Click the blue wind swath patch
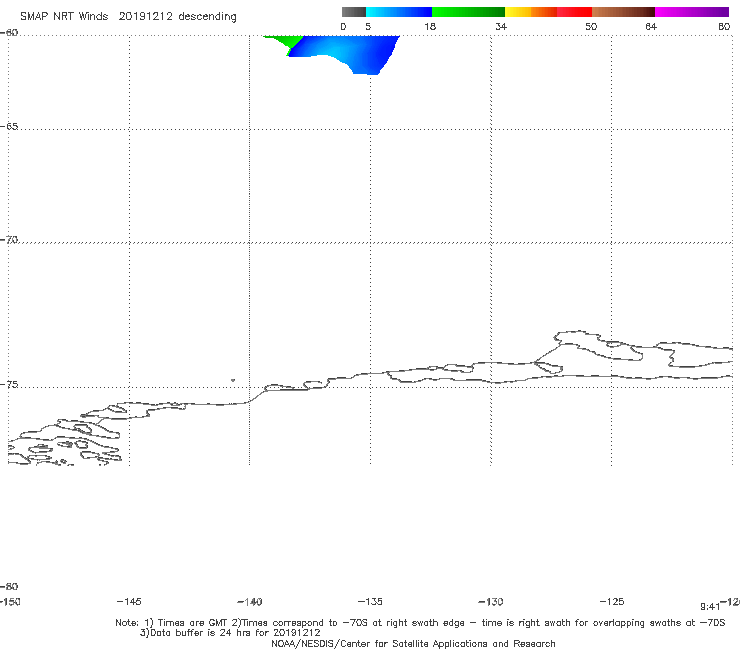This screenshot has height=650, width=740. (x=349, y=51)
